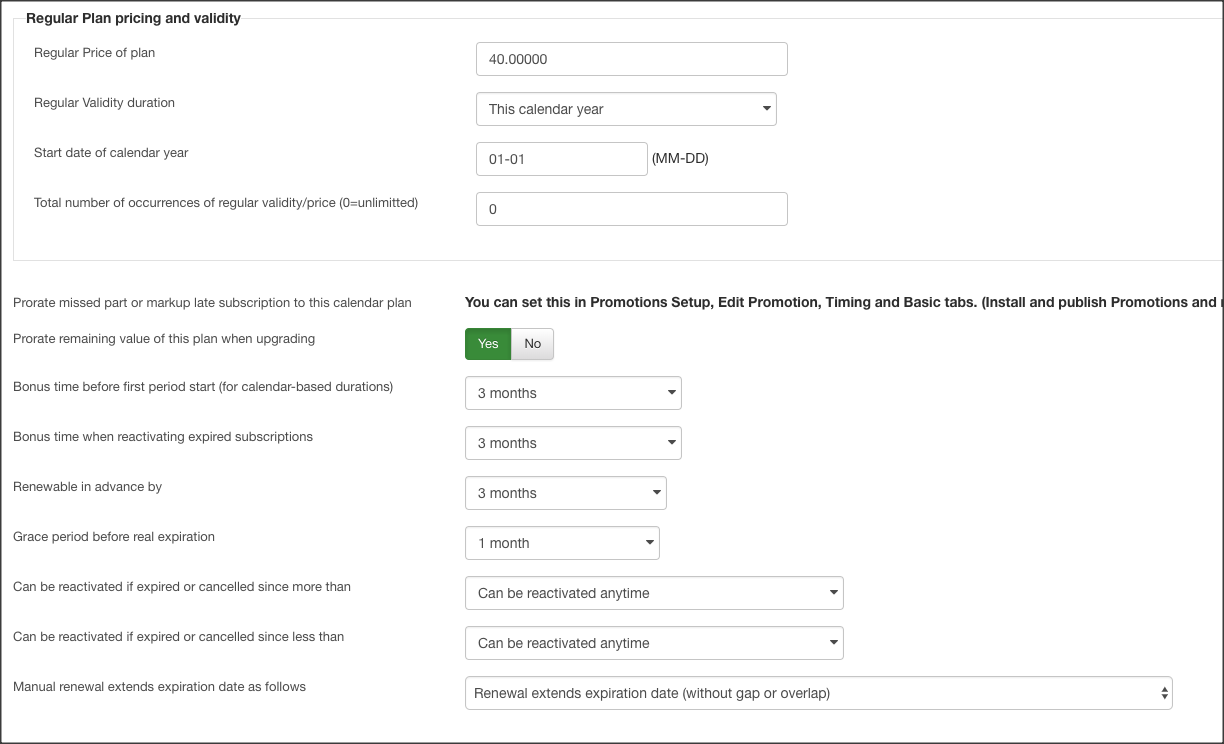Open Bonus time when reactivating dropdown
The height and width of the screenshot is (744, 1224).
573,443
